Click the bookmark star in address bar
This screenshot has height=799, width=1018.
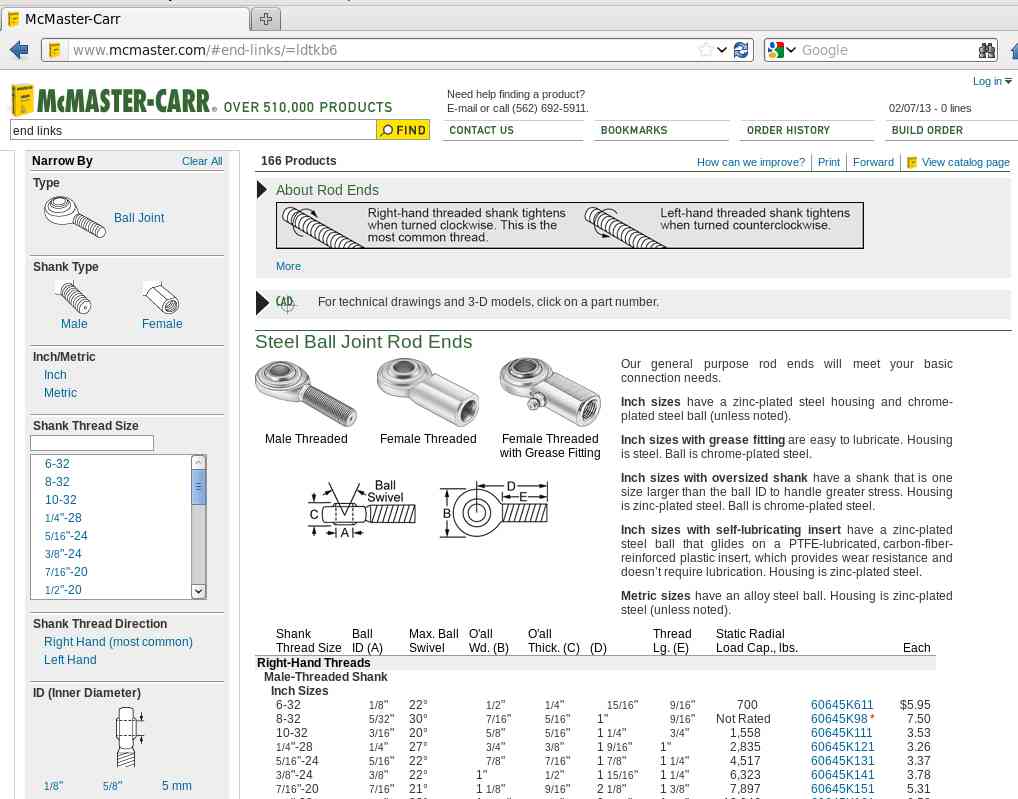705,50
